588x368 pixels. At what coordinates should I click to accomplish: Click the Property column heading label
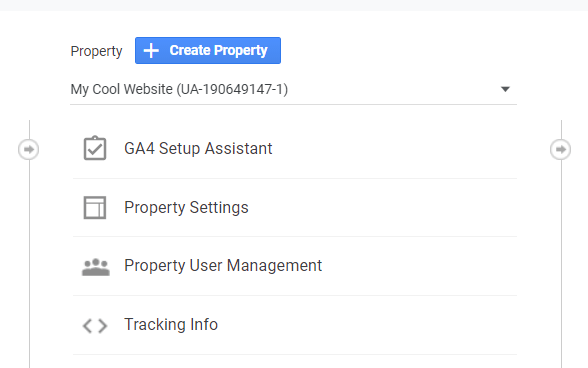point(96,51)
